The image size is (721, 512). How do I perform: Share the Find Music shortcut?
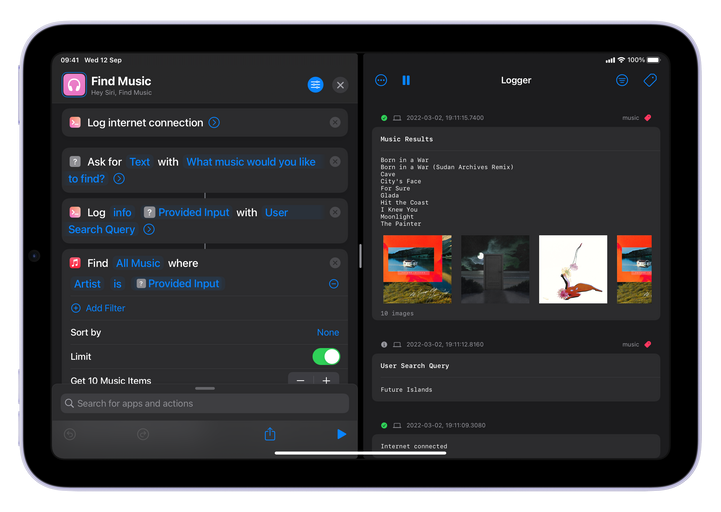tap(270, 434)
